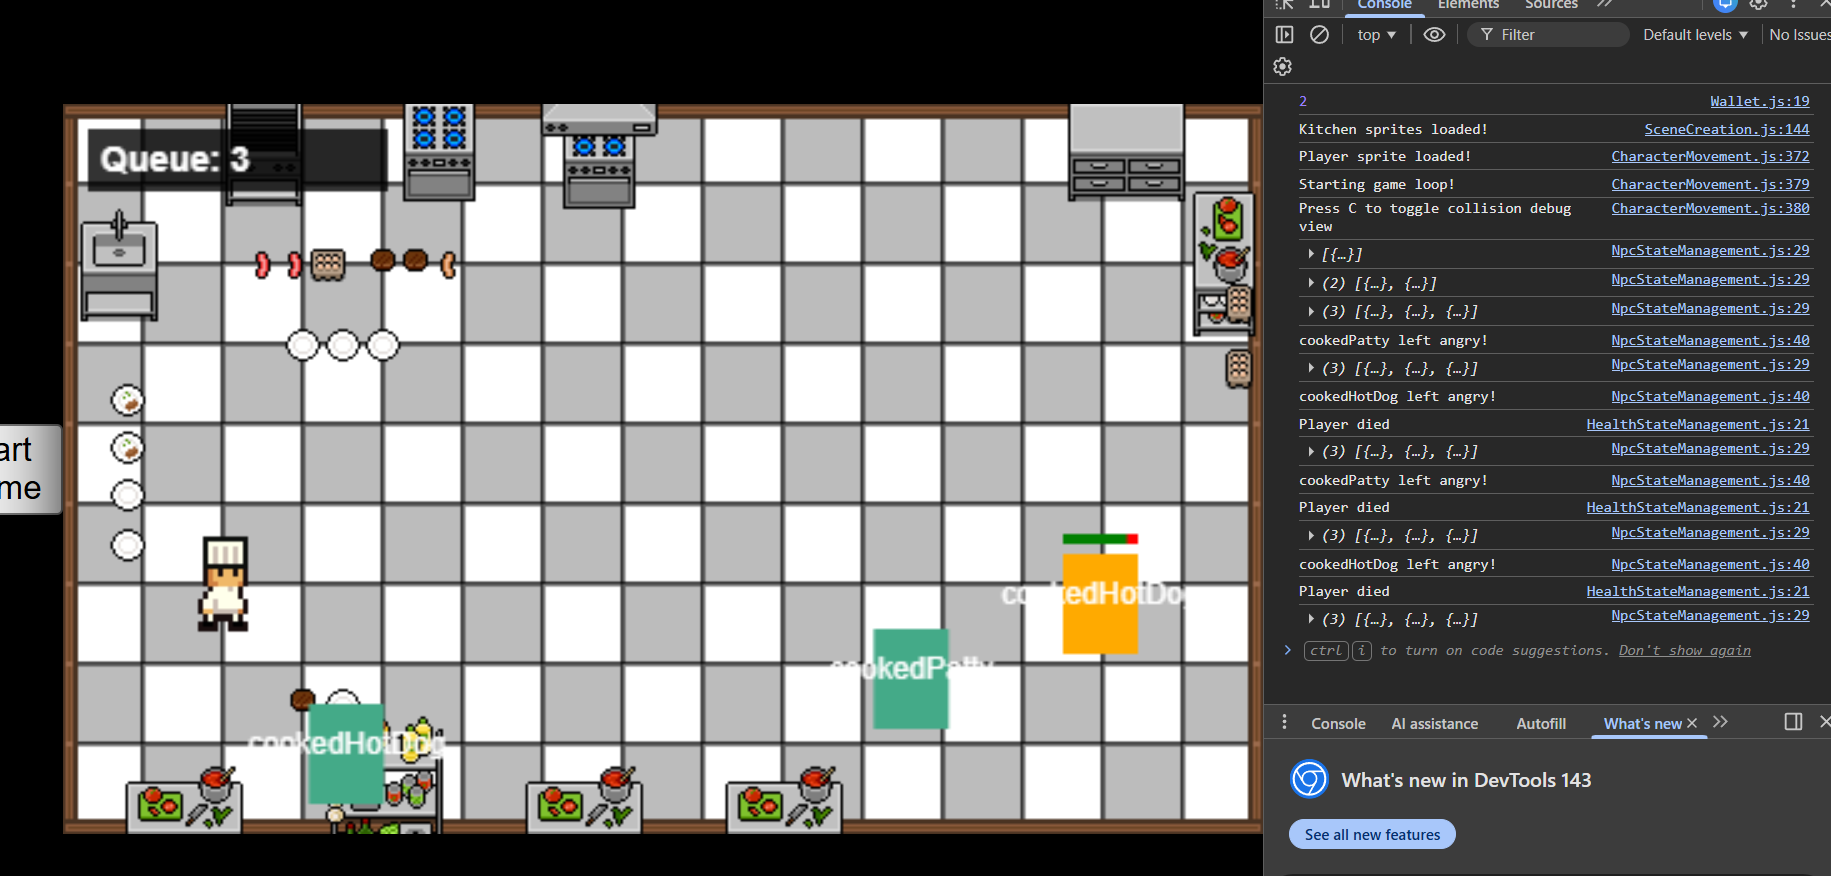Open drawer three-dot menu beside Console tab

click(1285, 723)
